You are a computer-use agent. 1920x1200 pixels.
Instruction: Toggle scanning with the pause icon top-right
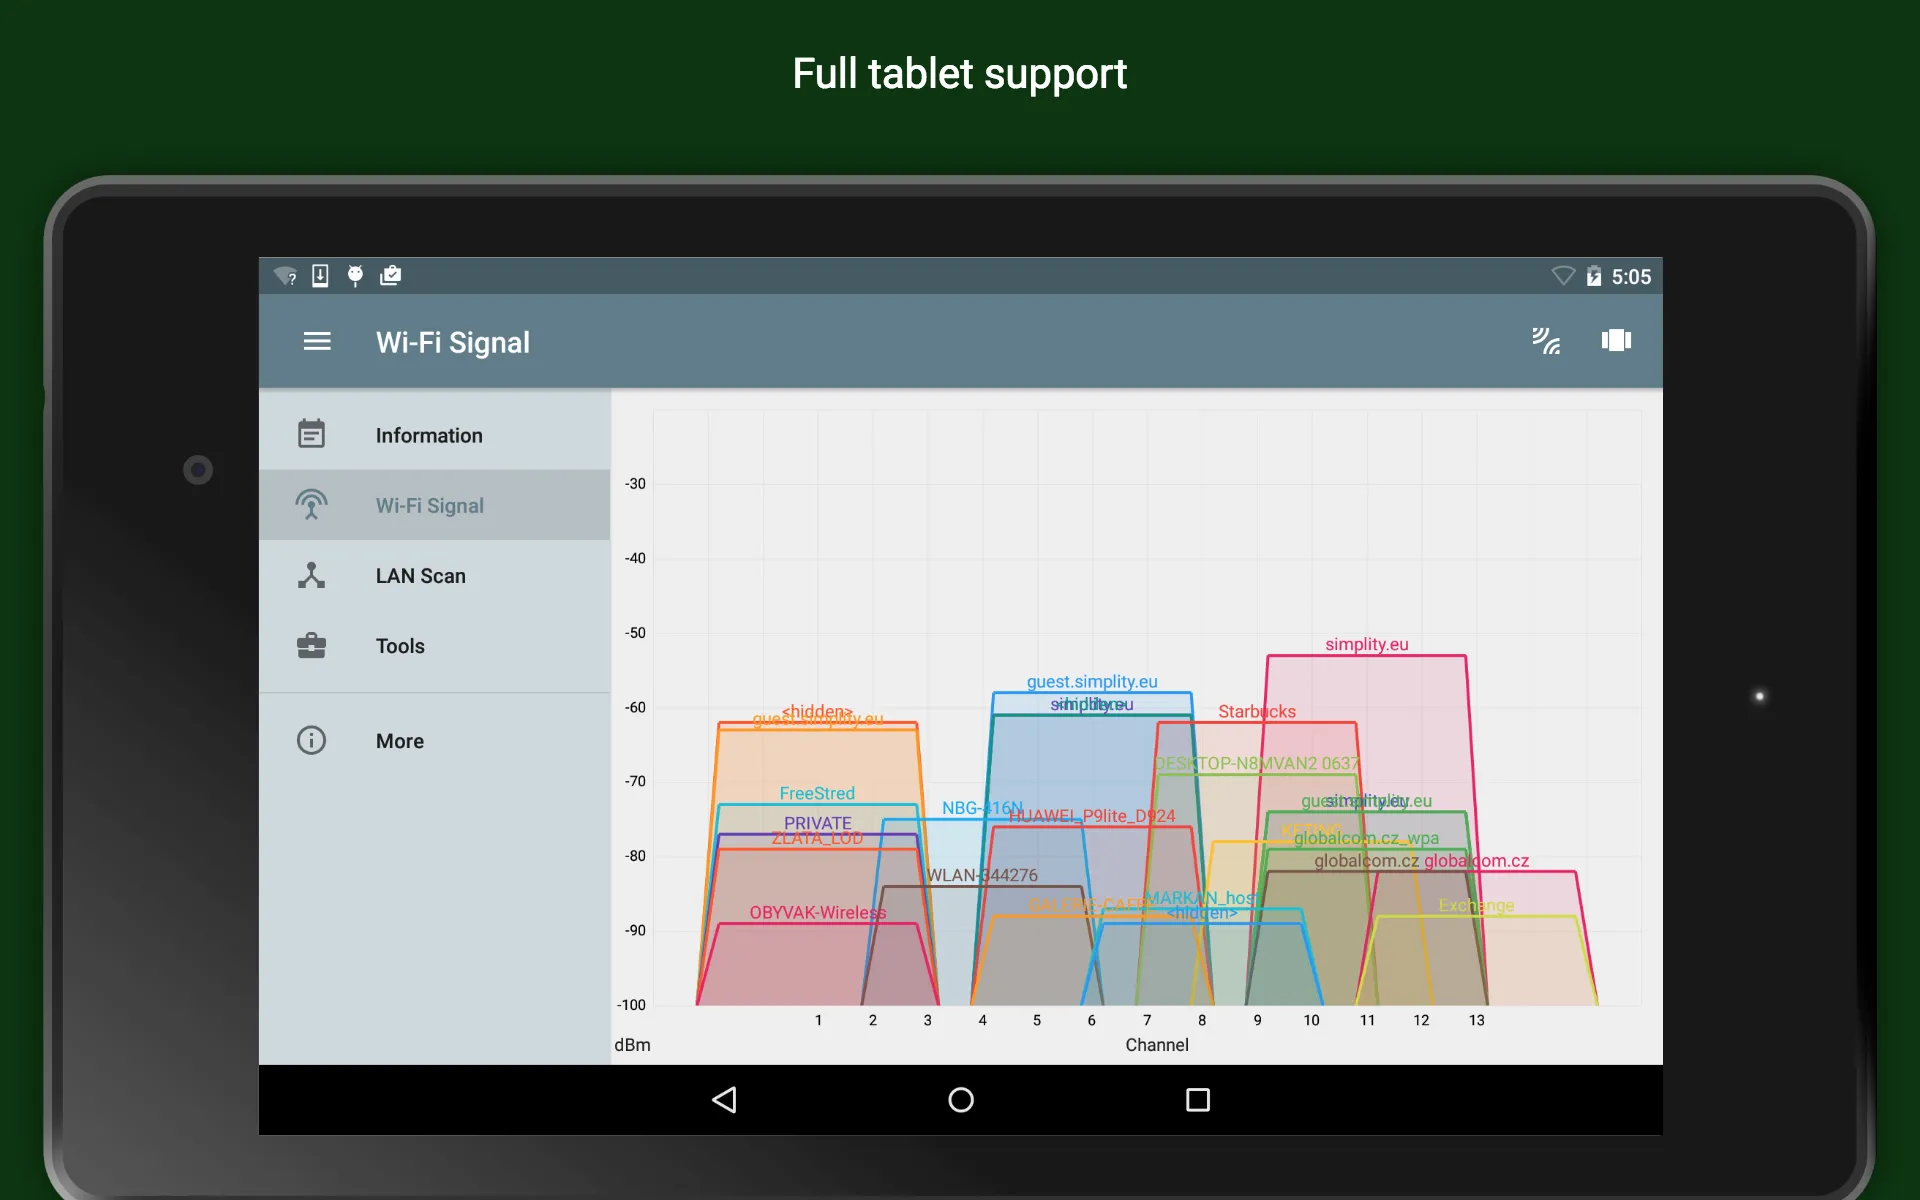1616,341
